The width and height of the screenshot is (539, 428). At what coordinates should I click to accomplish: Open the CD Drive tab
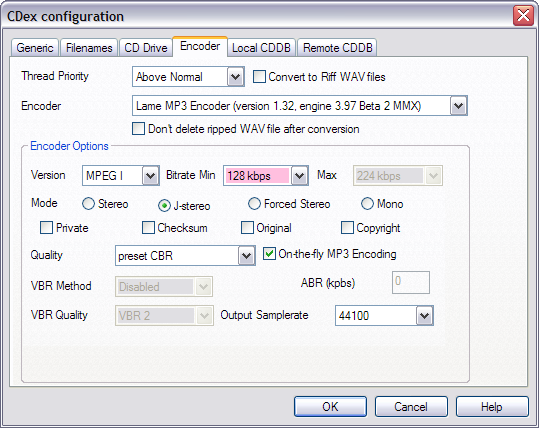click(x=146, y=47)
